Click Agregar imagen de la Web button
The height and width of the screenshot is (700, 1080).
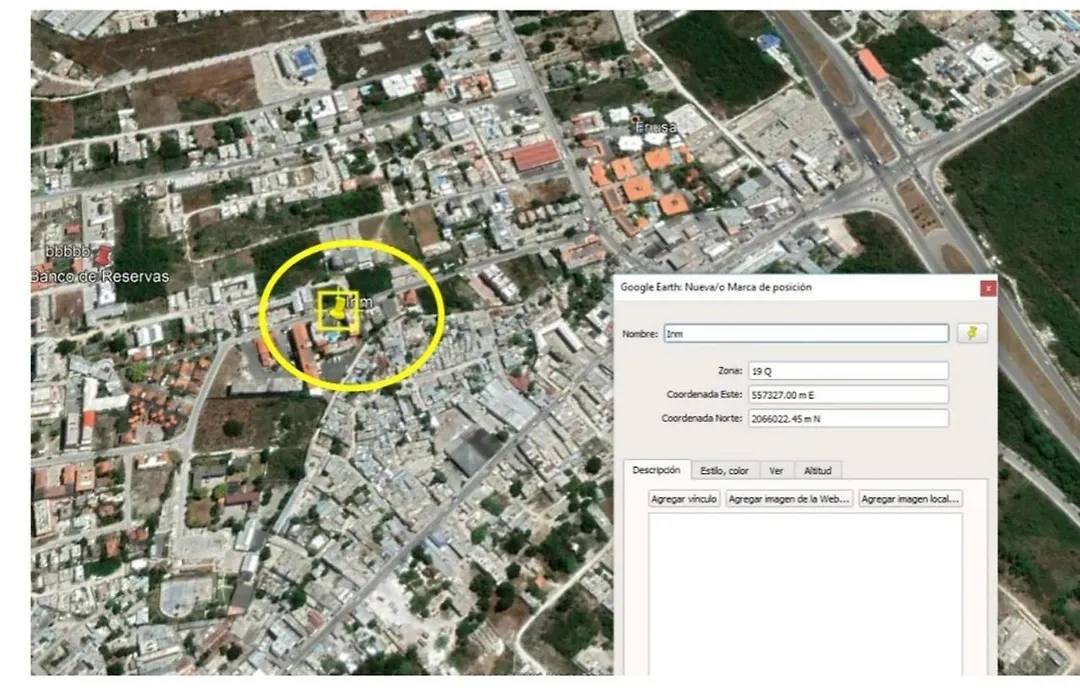click(789, 499)
